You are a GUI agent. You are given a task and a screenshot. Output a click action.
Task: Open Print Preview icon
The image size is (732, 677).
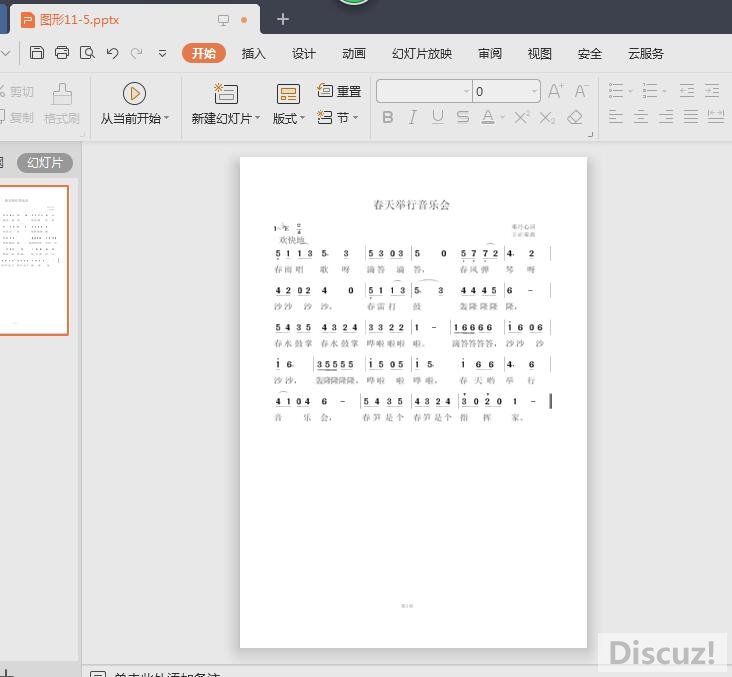(x=87, y=53)
